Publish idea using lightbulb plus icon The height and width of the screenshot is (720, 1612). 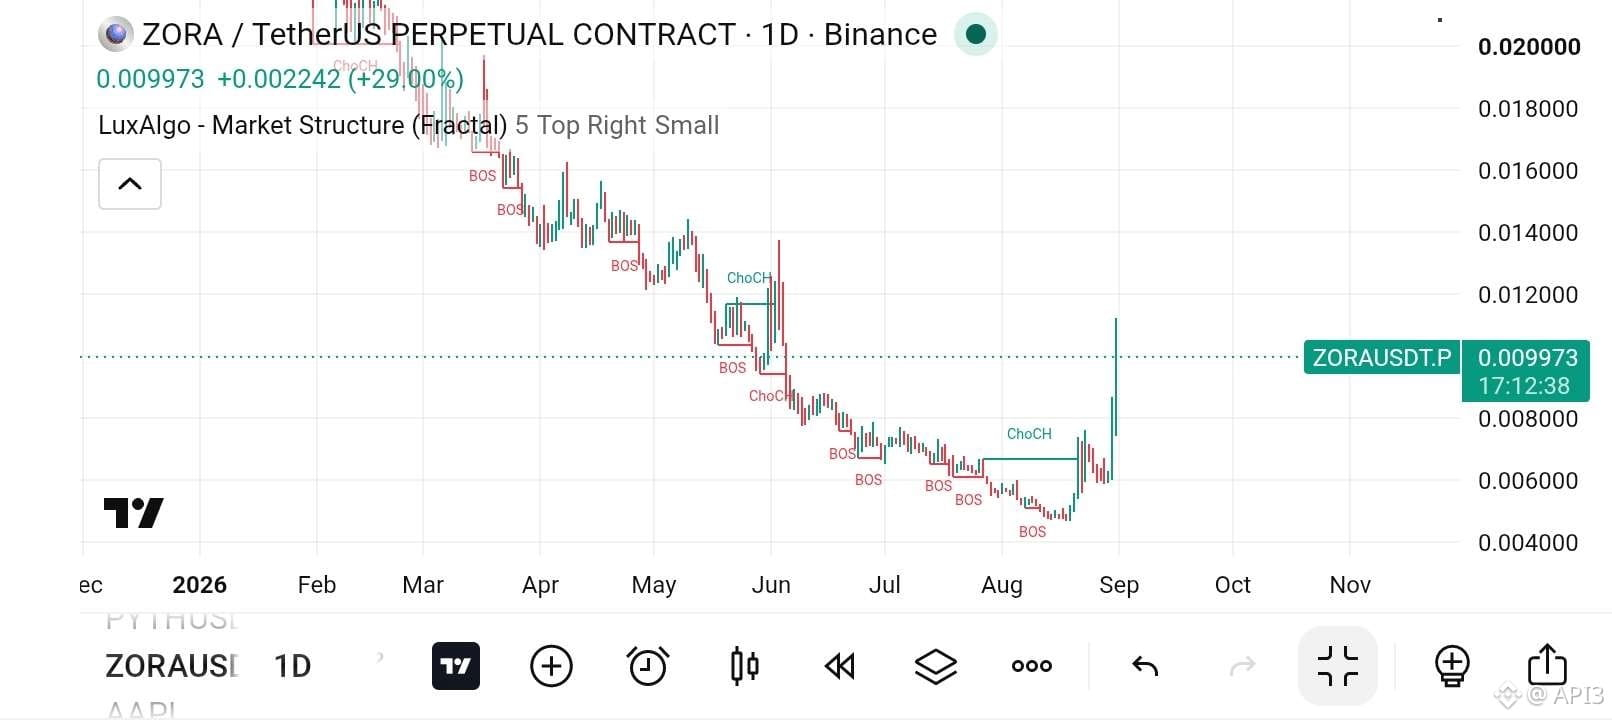(x=1451, y=666)
